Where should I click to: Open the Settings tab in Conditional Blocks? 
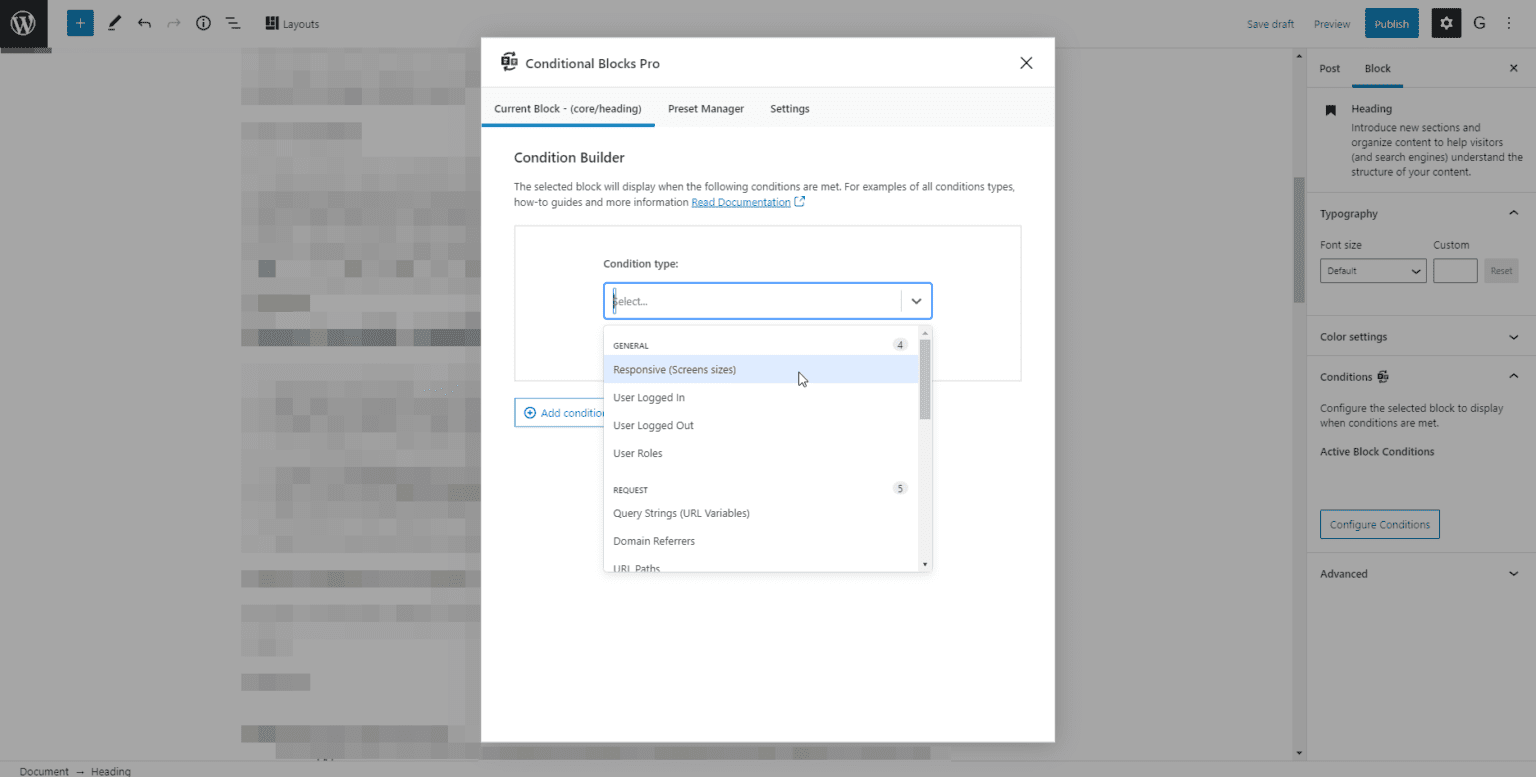[789, 108]
